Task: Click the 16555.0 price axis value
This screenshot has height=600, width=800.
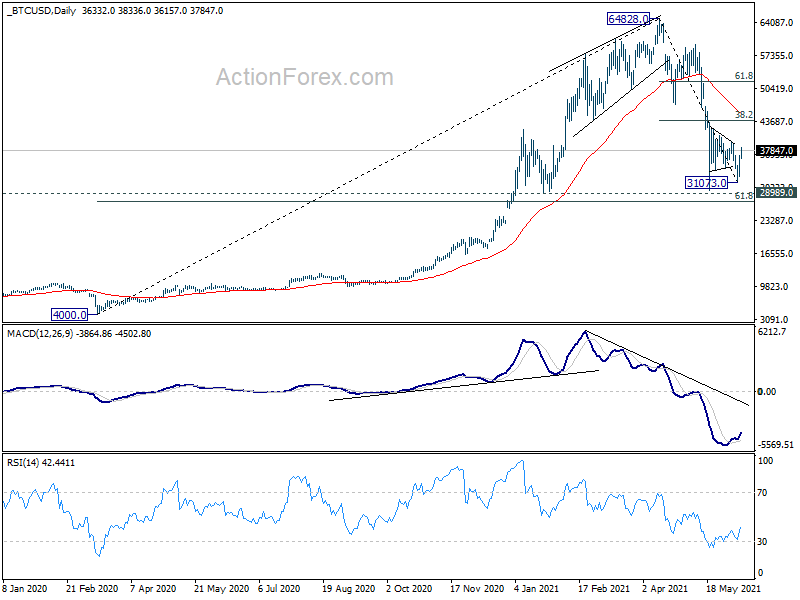Action: click(x=777, y=254)
